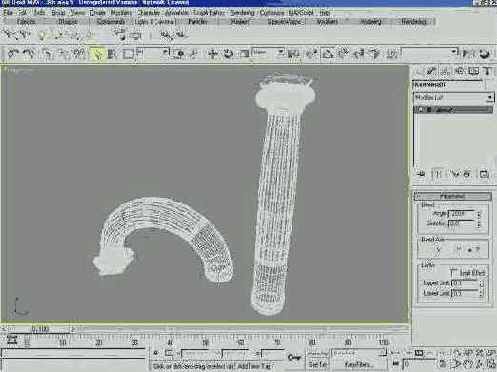Select the Bend entry in modifier stack
This screenshot has width=497, height=372.
point(453,110)
